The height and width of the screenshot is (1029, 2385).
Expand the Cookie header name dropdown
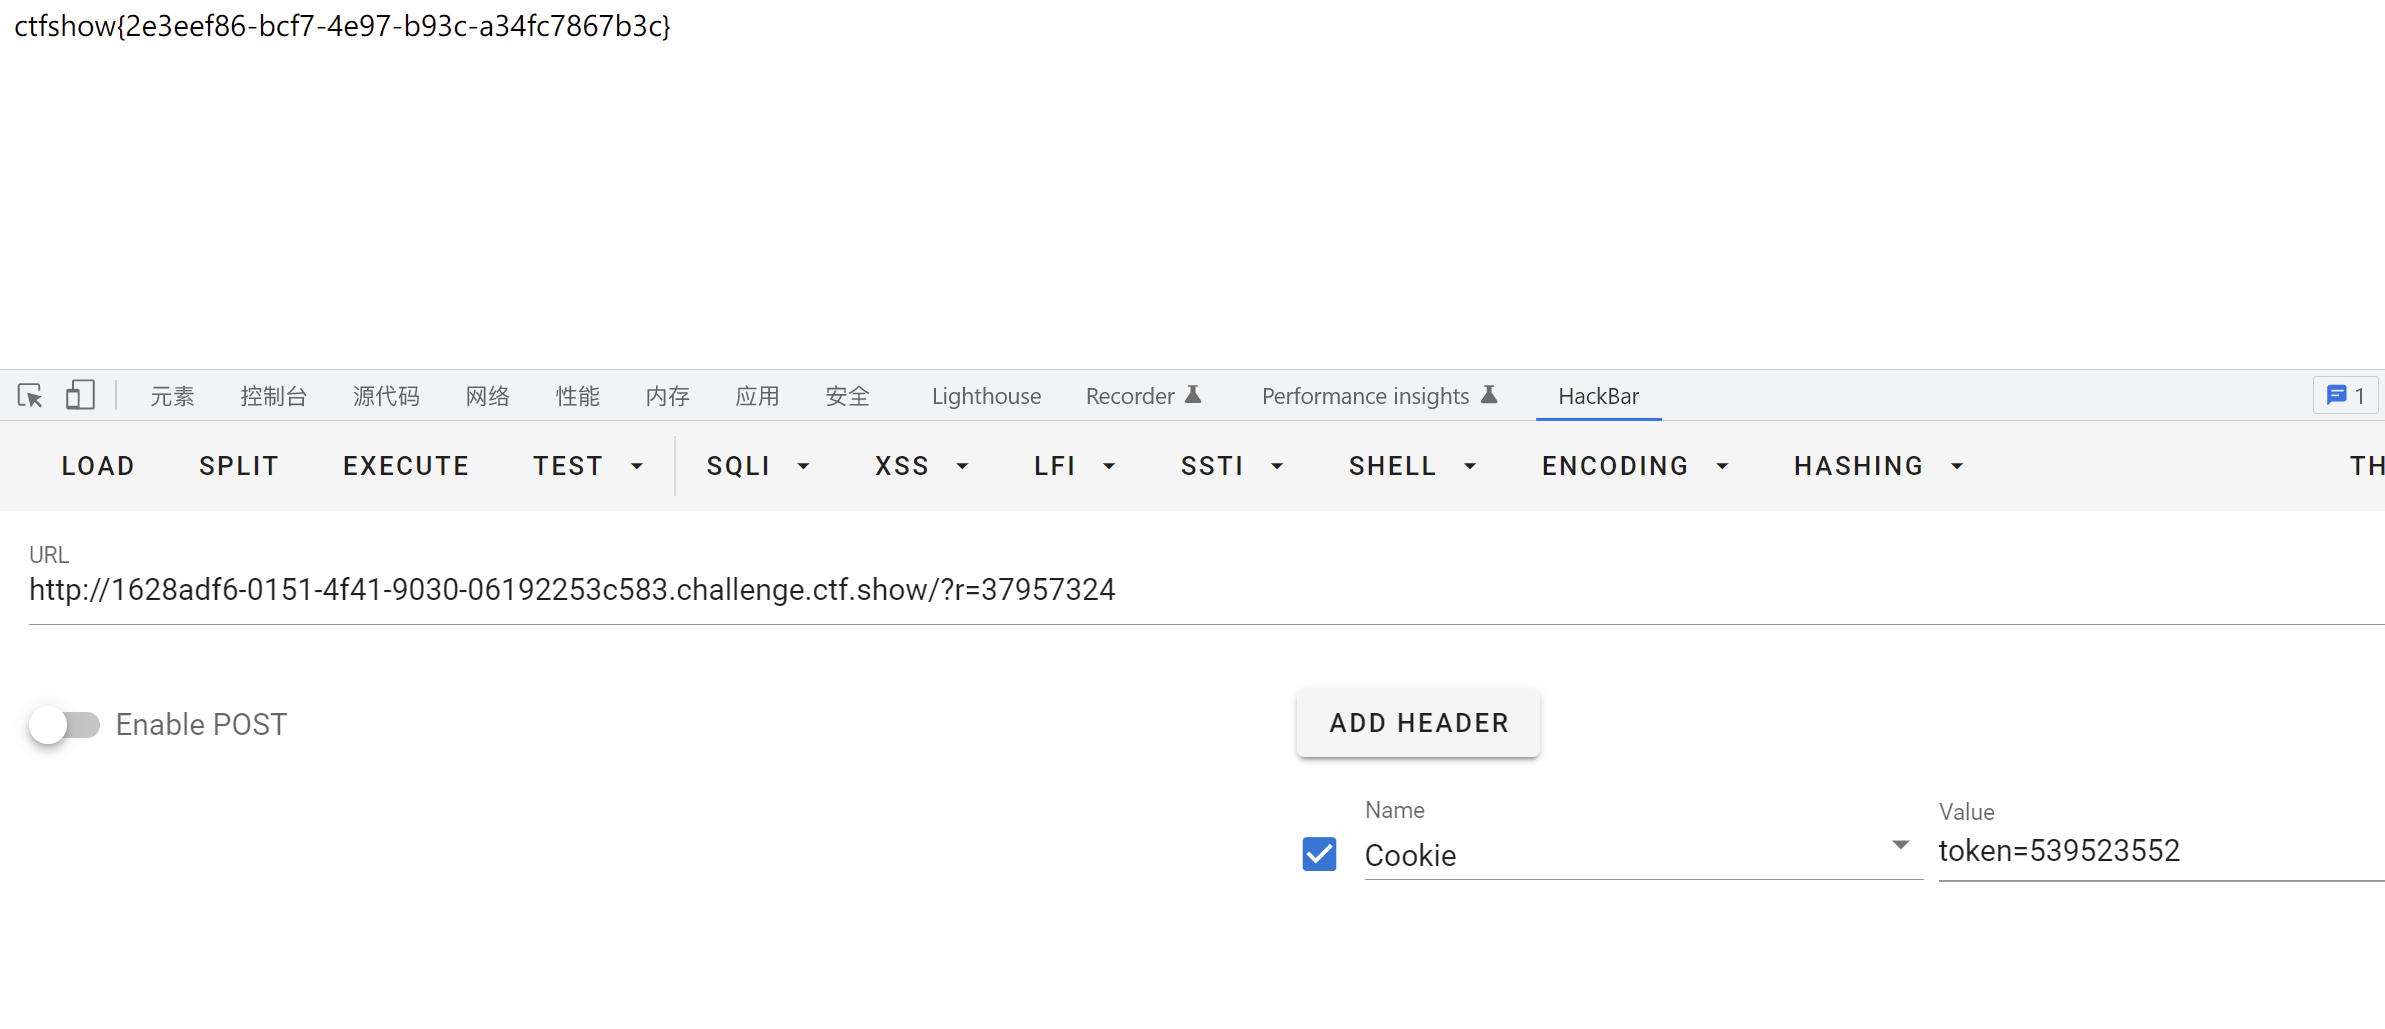pyautogui.click(x=1900, y=846)
